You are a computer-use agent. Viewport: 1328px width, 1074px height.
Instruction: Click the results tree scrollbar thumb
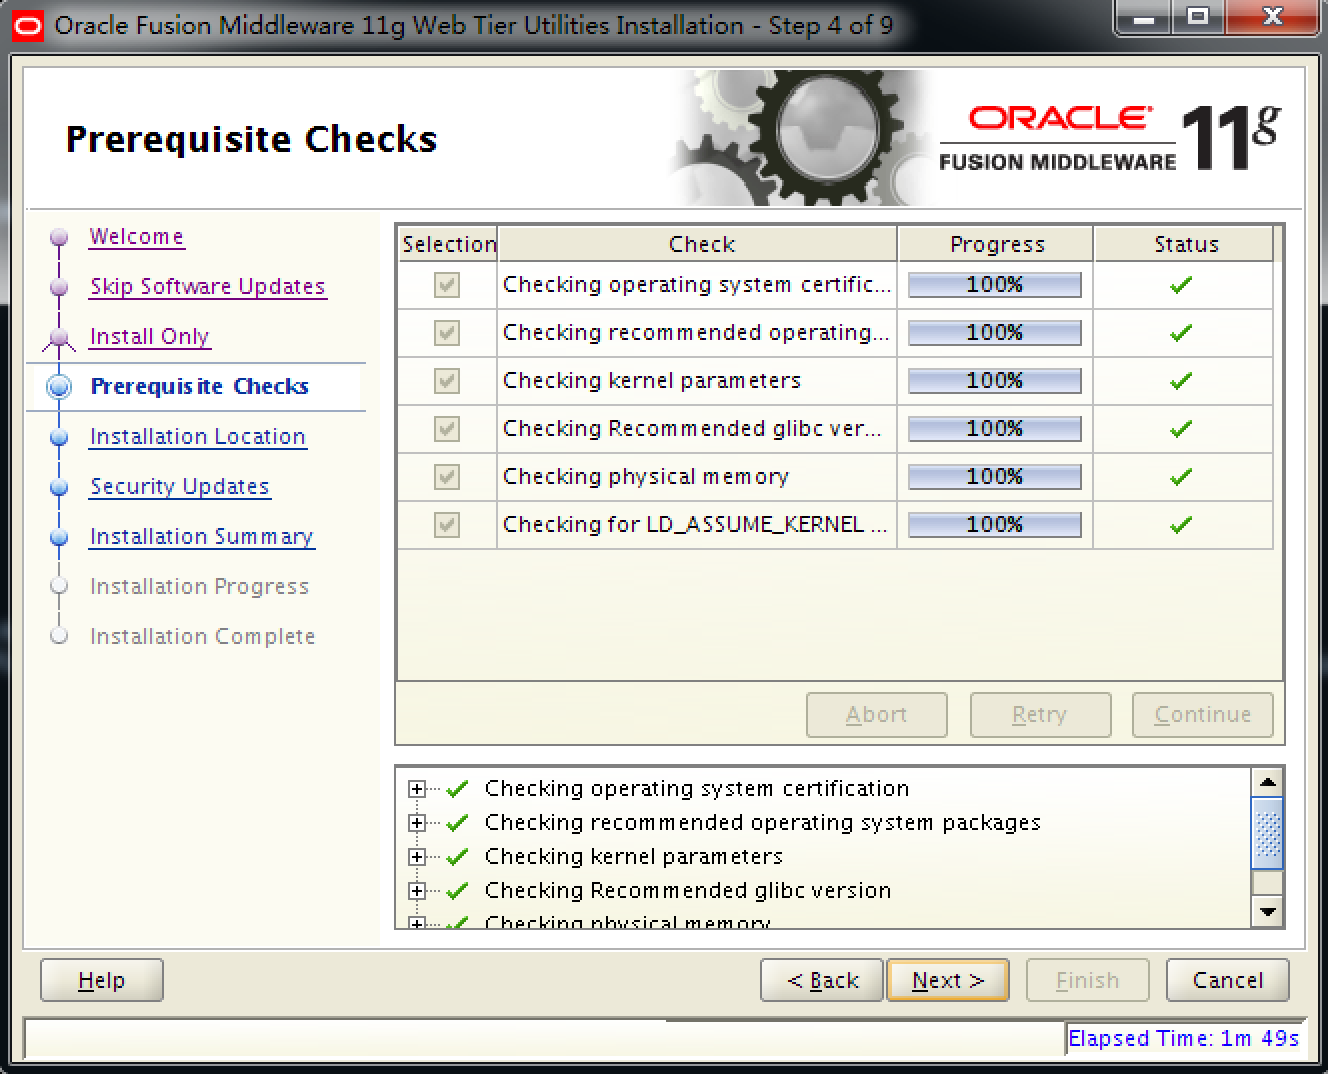[1268, 834]
